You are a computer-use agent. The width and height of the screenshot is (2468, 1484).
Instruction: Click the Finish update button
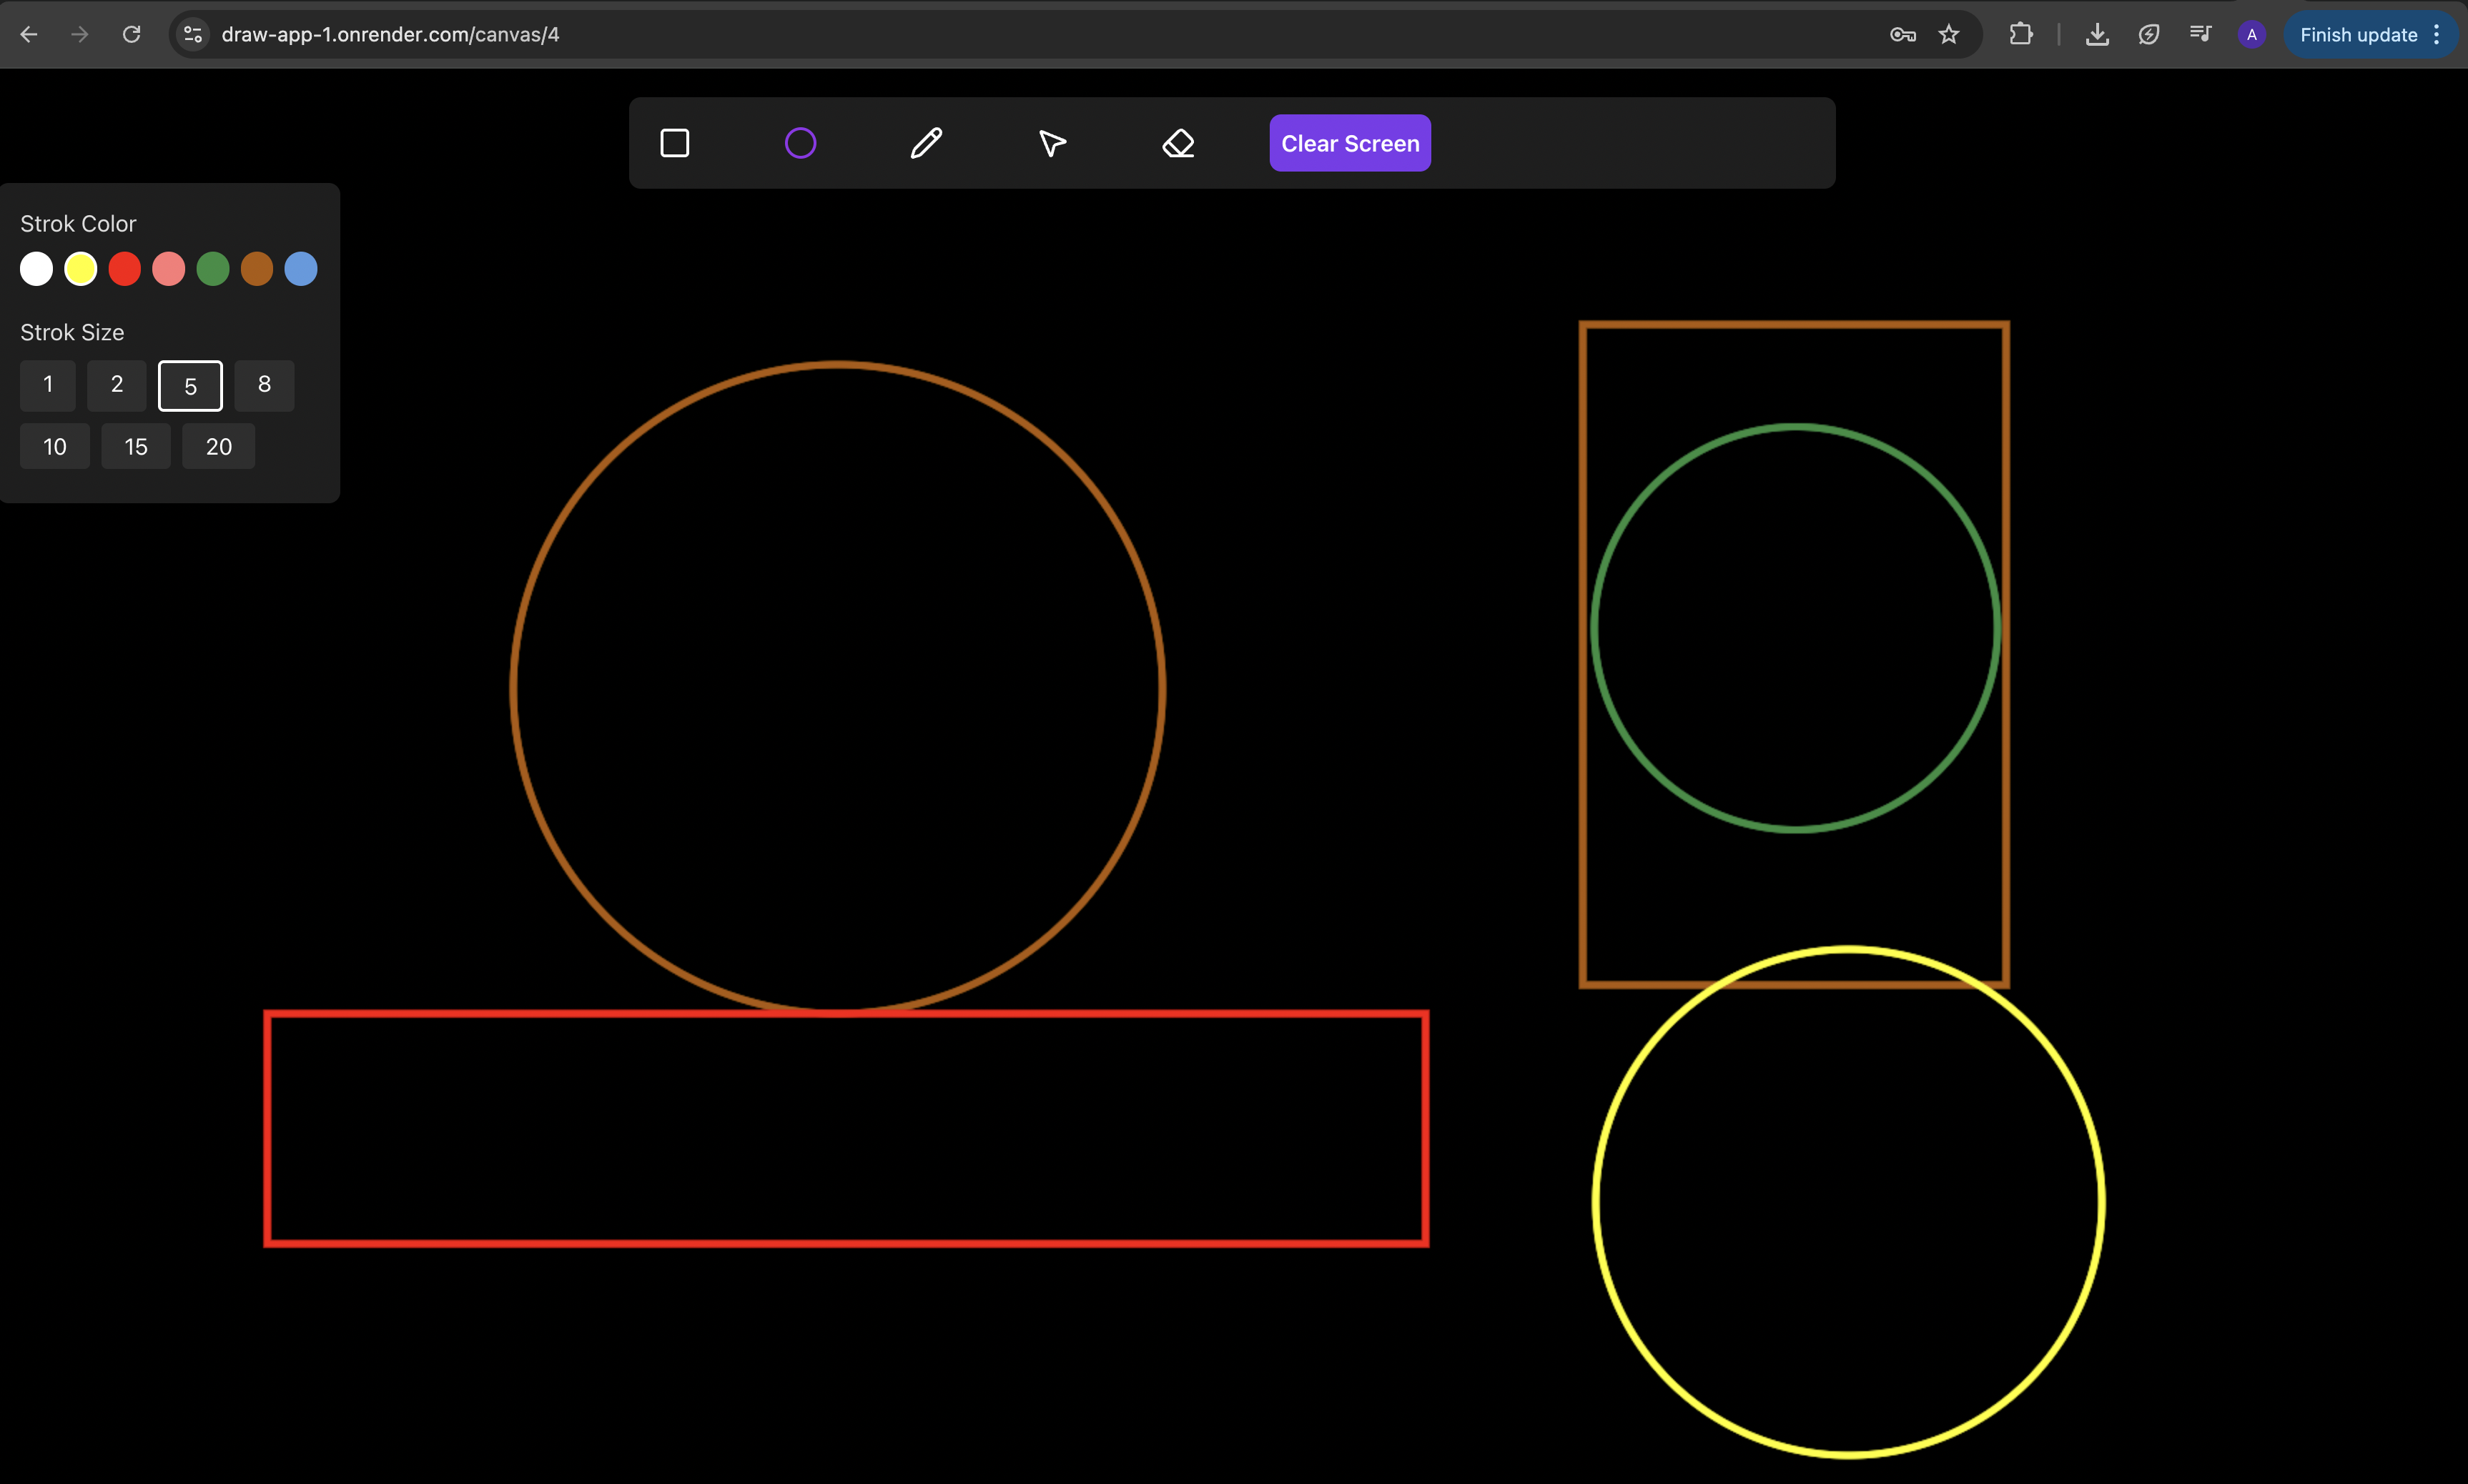(2357, 33)
